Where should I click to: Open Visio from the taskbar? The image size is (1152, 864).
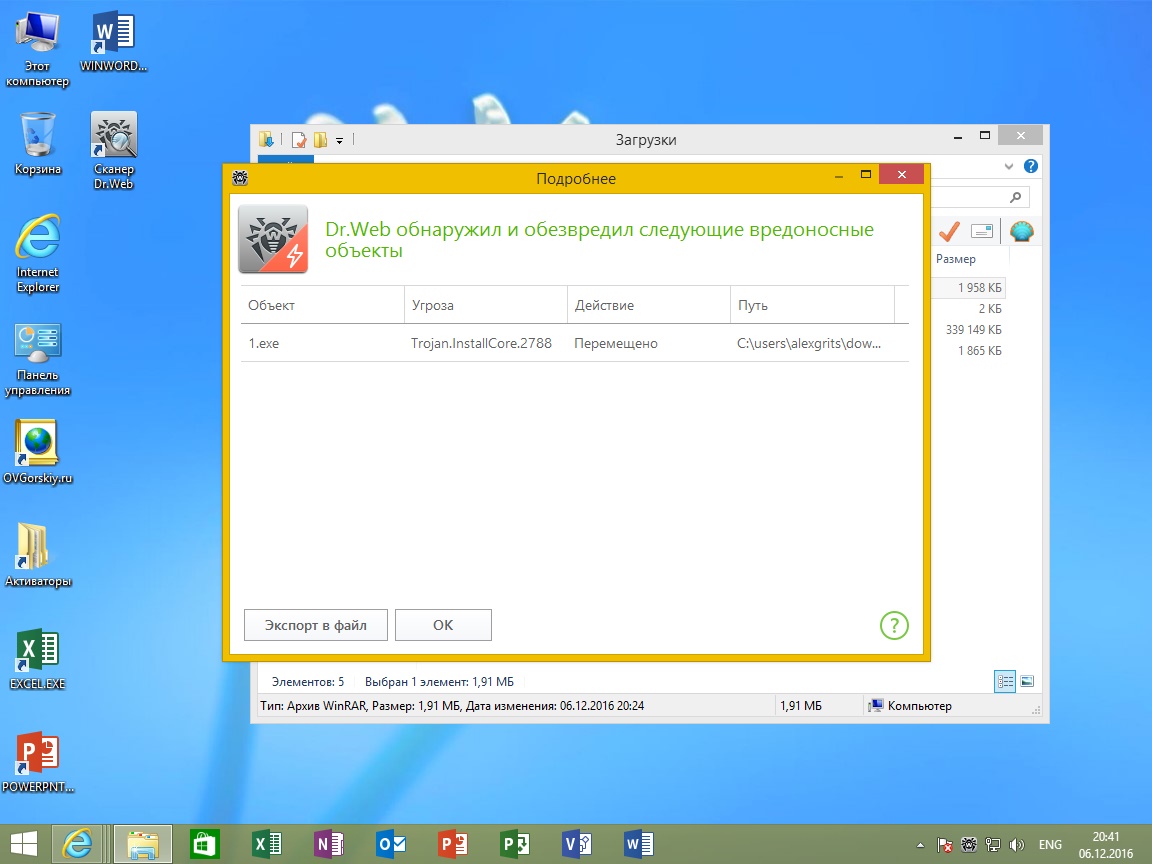576,844
